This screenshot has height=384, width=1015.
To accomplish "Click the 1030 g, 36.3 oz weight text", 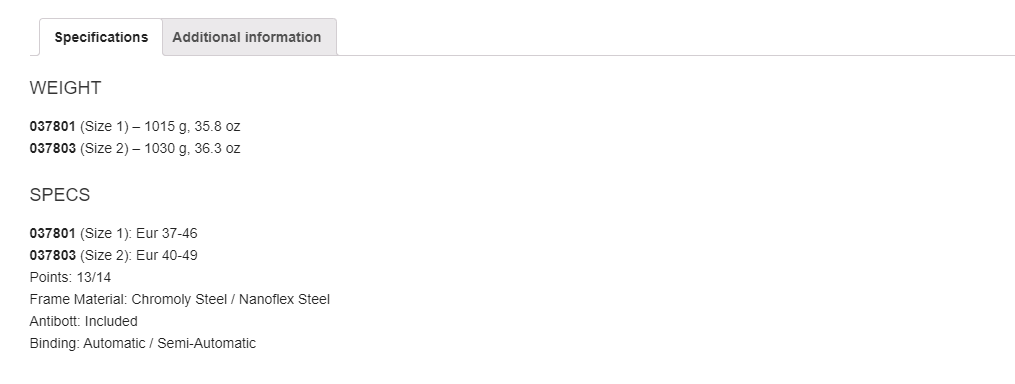I will 192,148.
